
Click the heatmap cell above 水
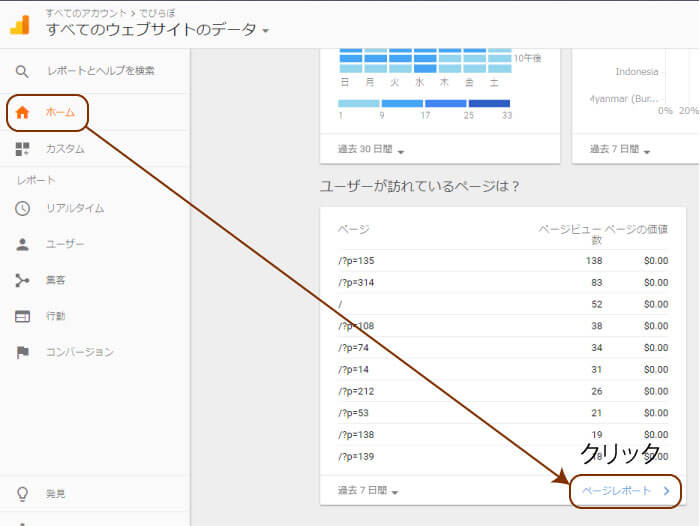click(x=425, y=68)
